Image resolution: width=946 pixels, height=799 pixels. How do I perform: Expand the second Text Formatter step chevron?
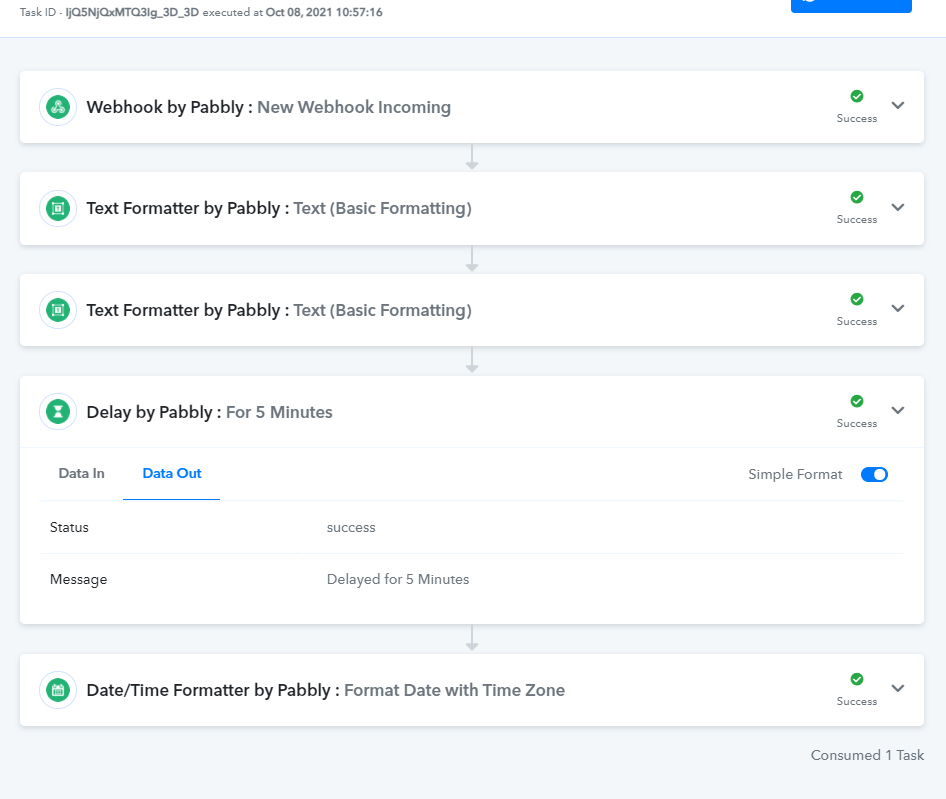[x=898, y=308]
